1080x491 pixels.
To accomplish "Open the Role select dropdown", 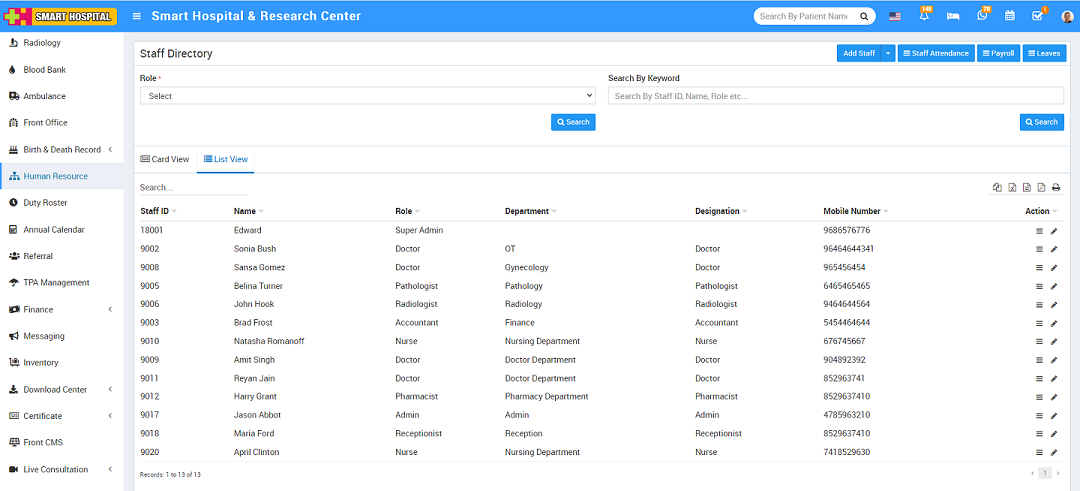I will (367, 96).
